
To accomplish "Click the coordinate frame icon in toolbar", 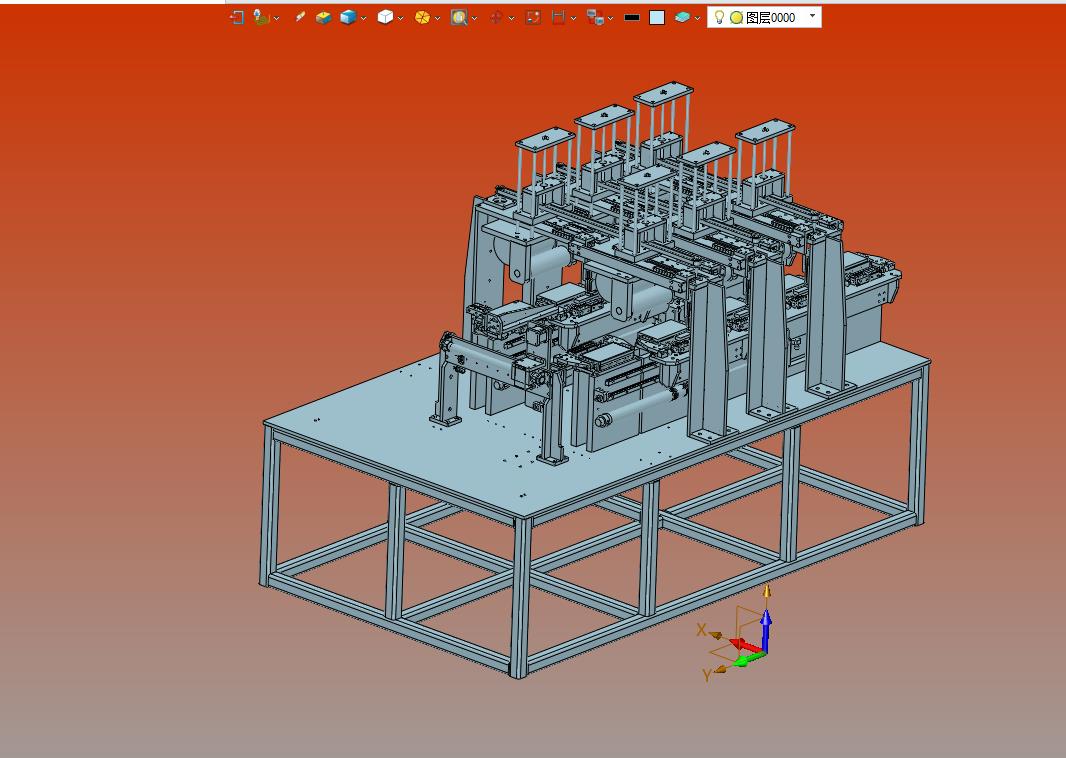I will (261, 18).
